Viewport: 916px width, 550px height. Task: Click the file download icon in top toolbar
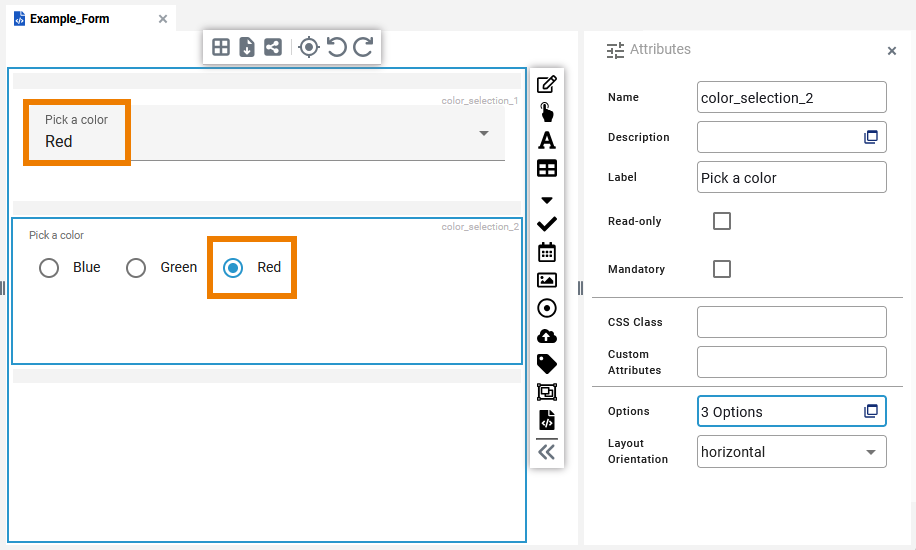point(247,47)
